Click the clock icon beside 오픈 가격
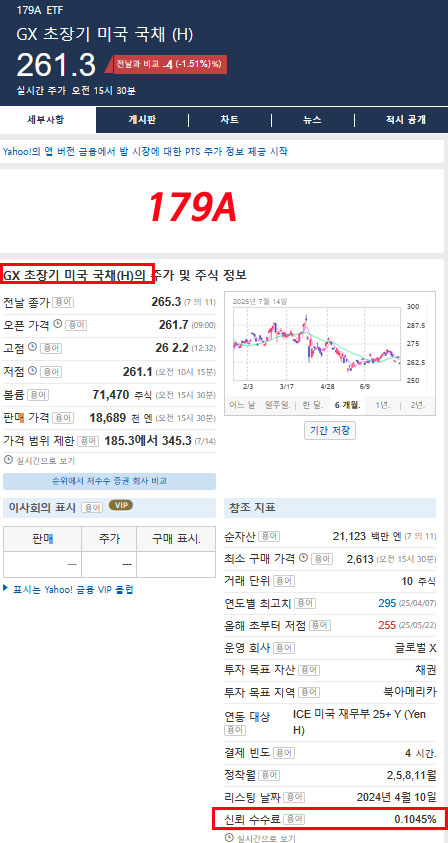448x843 pixels. (x=58, y=324)
